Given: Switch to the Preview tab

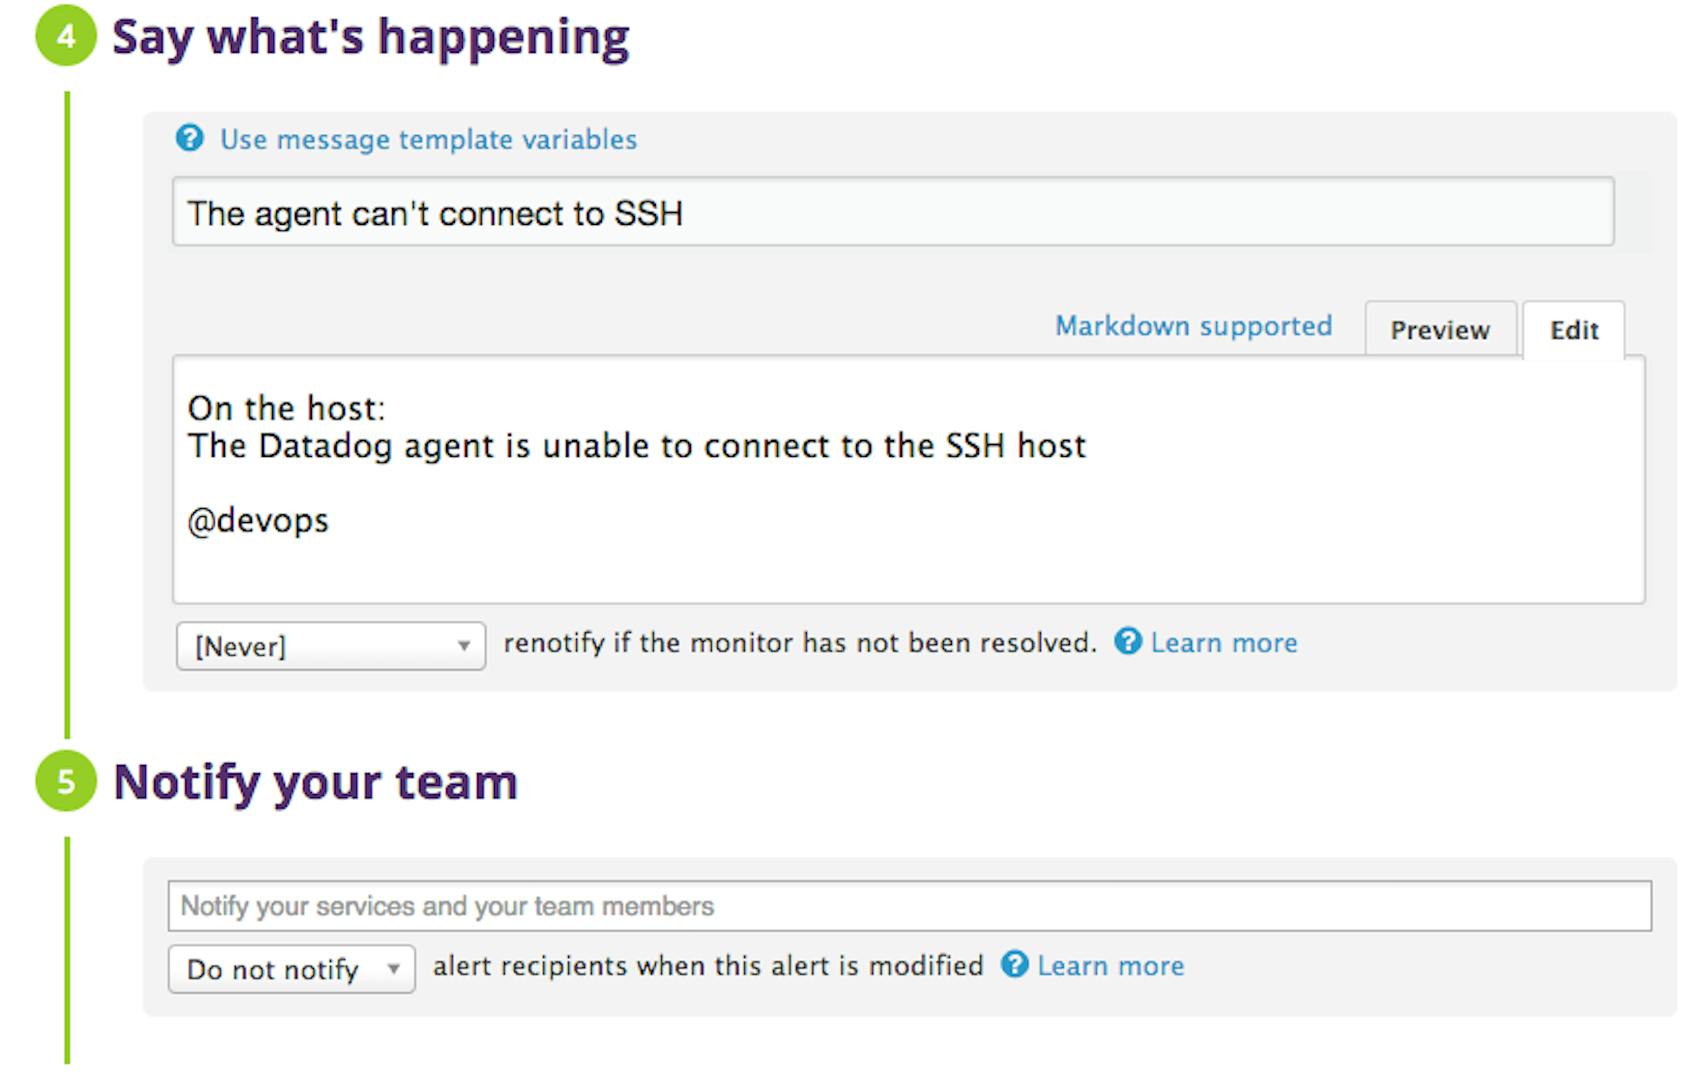Looking at the screenshot, I should (x=1439, y=330).
